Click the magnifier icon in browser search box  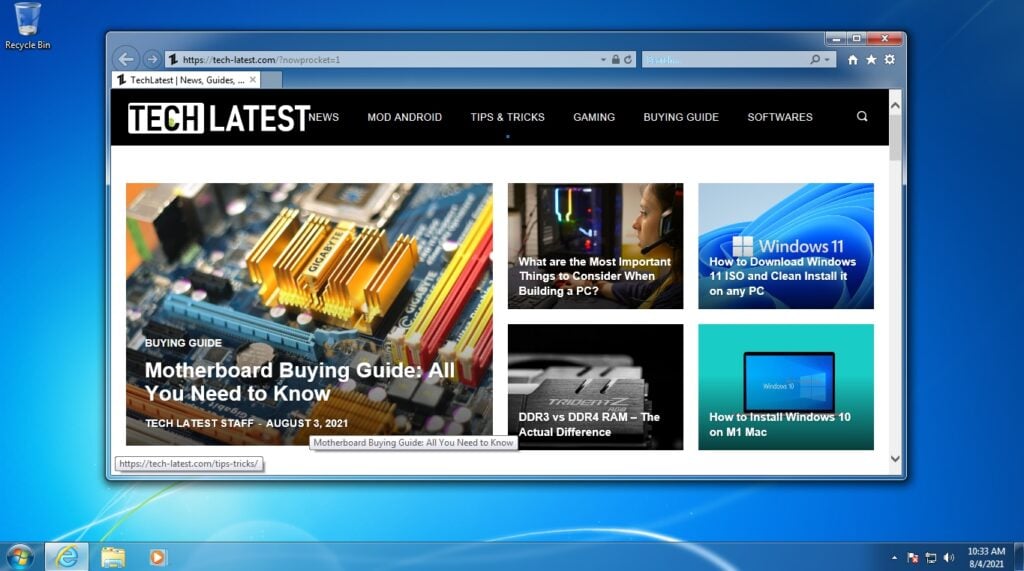point(815,59)
